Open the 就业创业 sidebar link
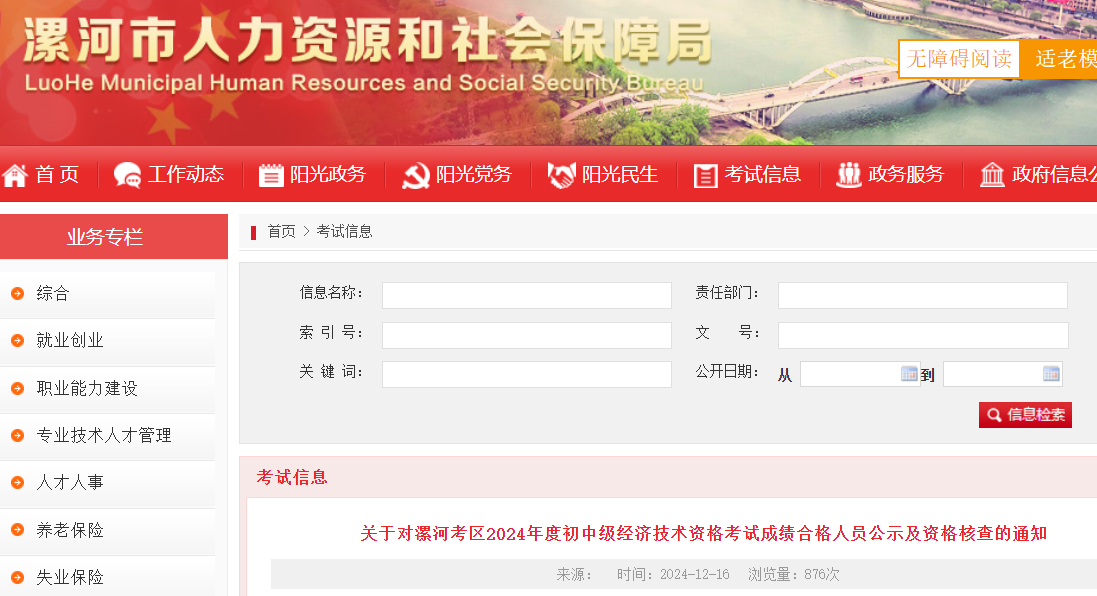Viewport: 1097px width, 596px height. pos(70,341)
